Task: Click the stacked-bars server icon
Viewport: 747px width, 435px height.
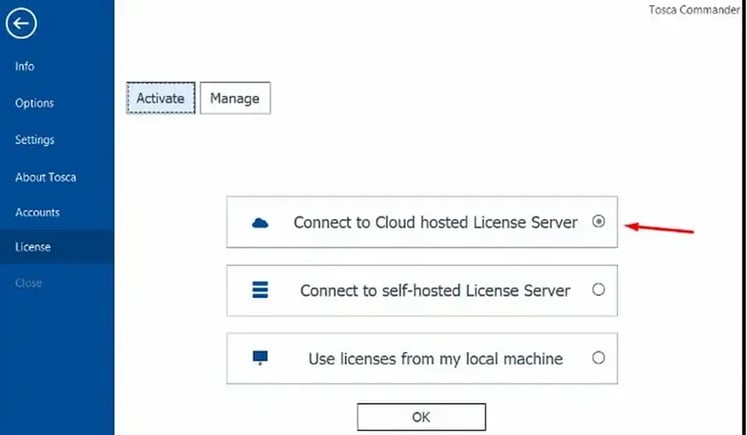Action: click(x=260, y=290)
